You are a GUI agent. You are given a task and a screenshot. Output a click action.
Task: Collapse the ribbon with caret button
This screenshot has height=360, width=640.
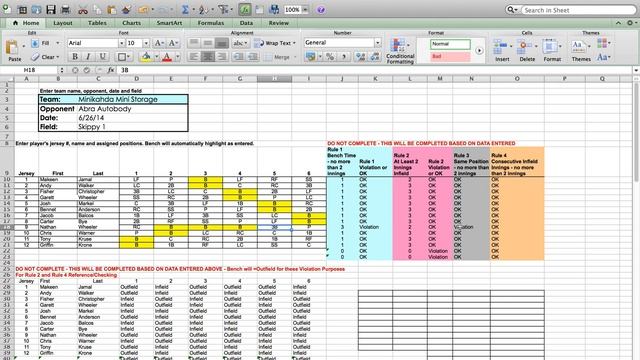tap(618, 23)
